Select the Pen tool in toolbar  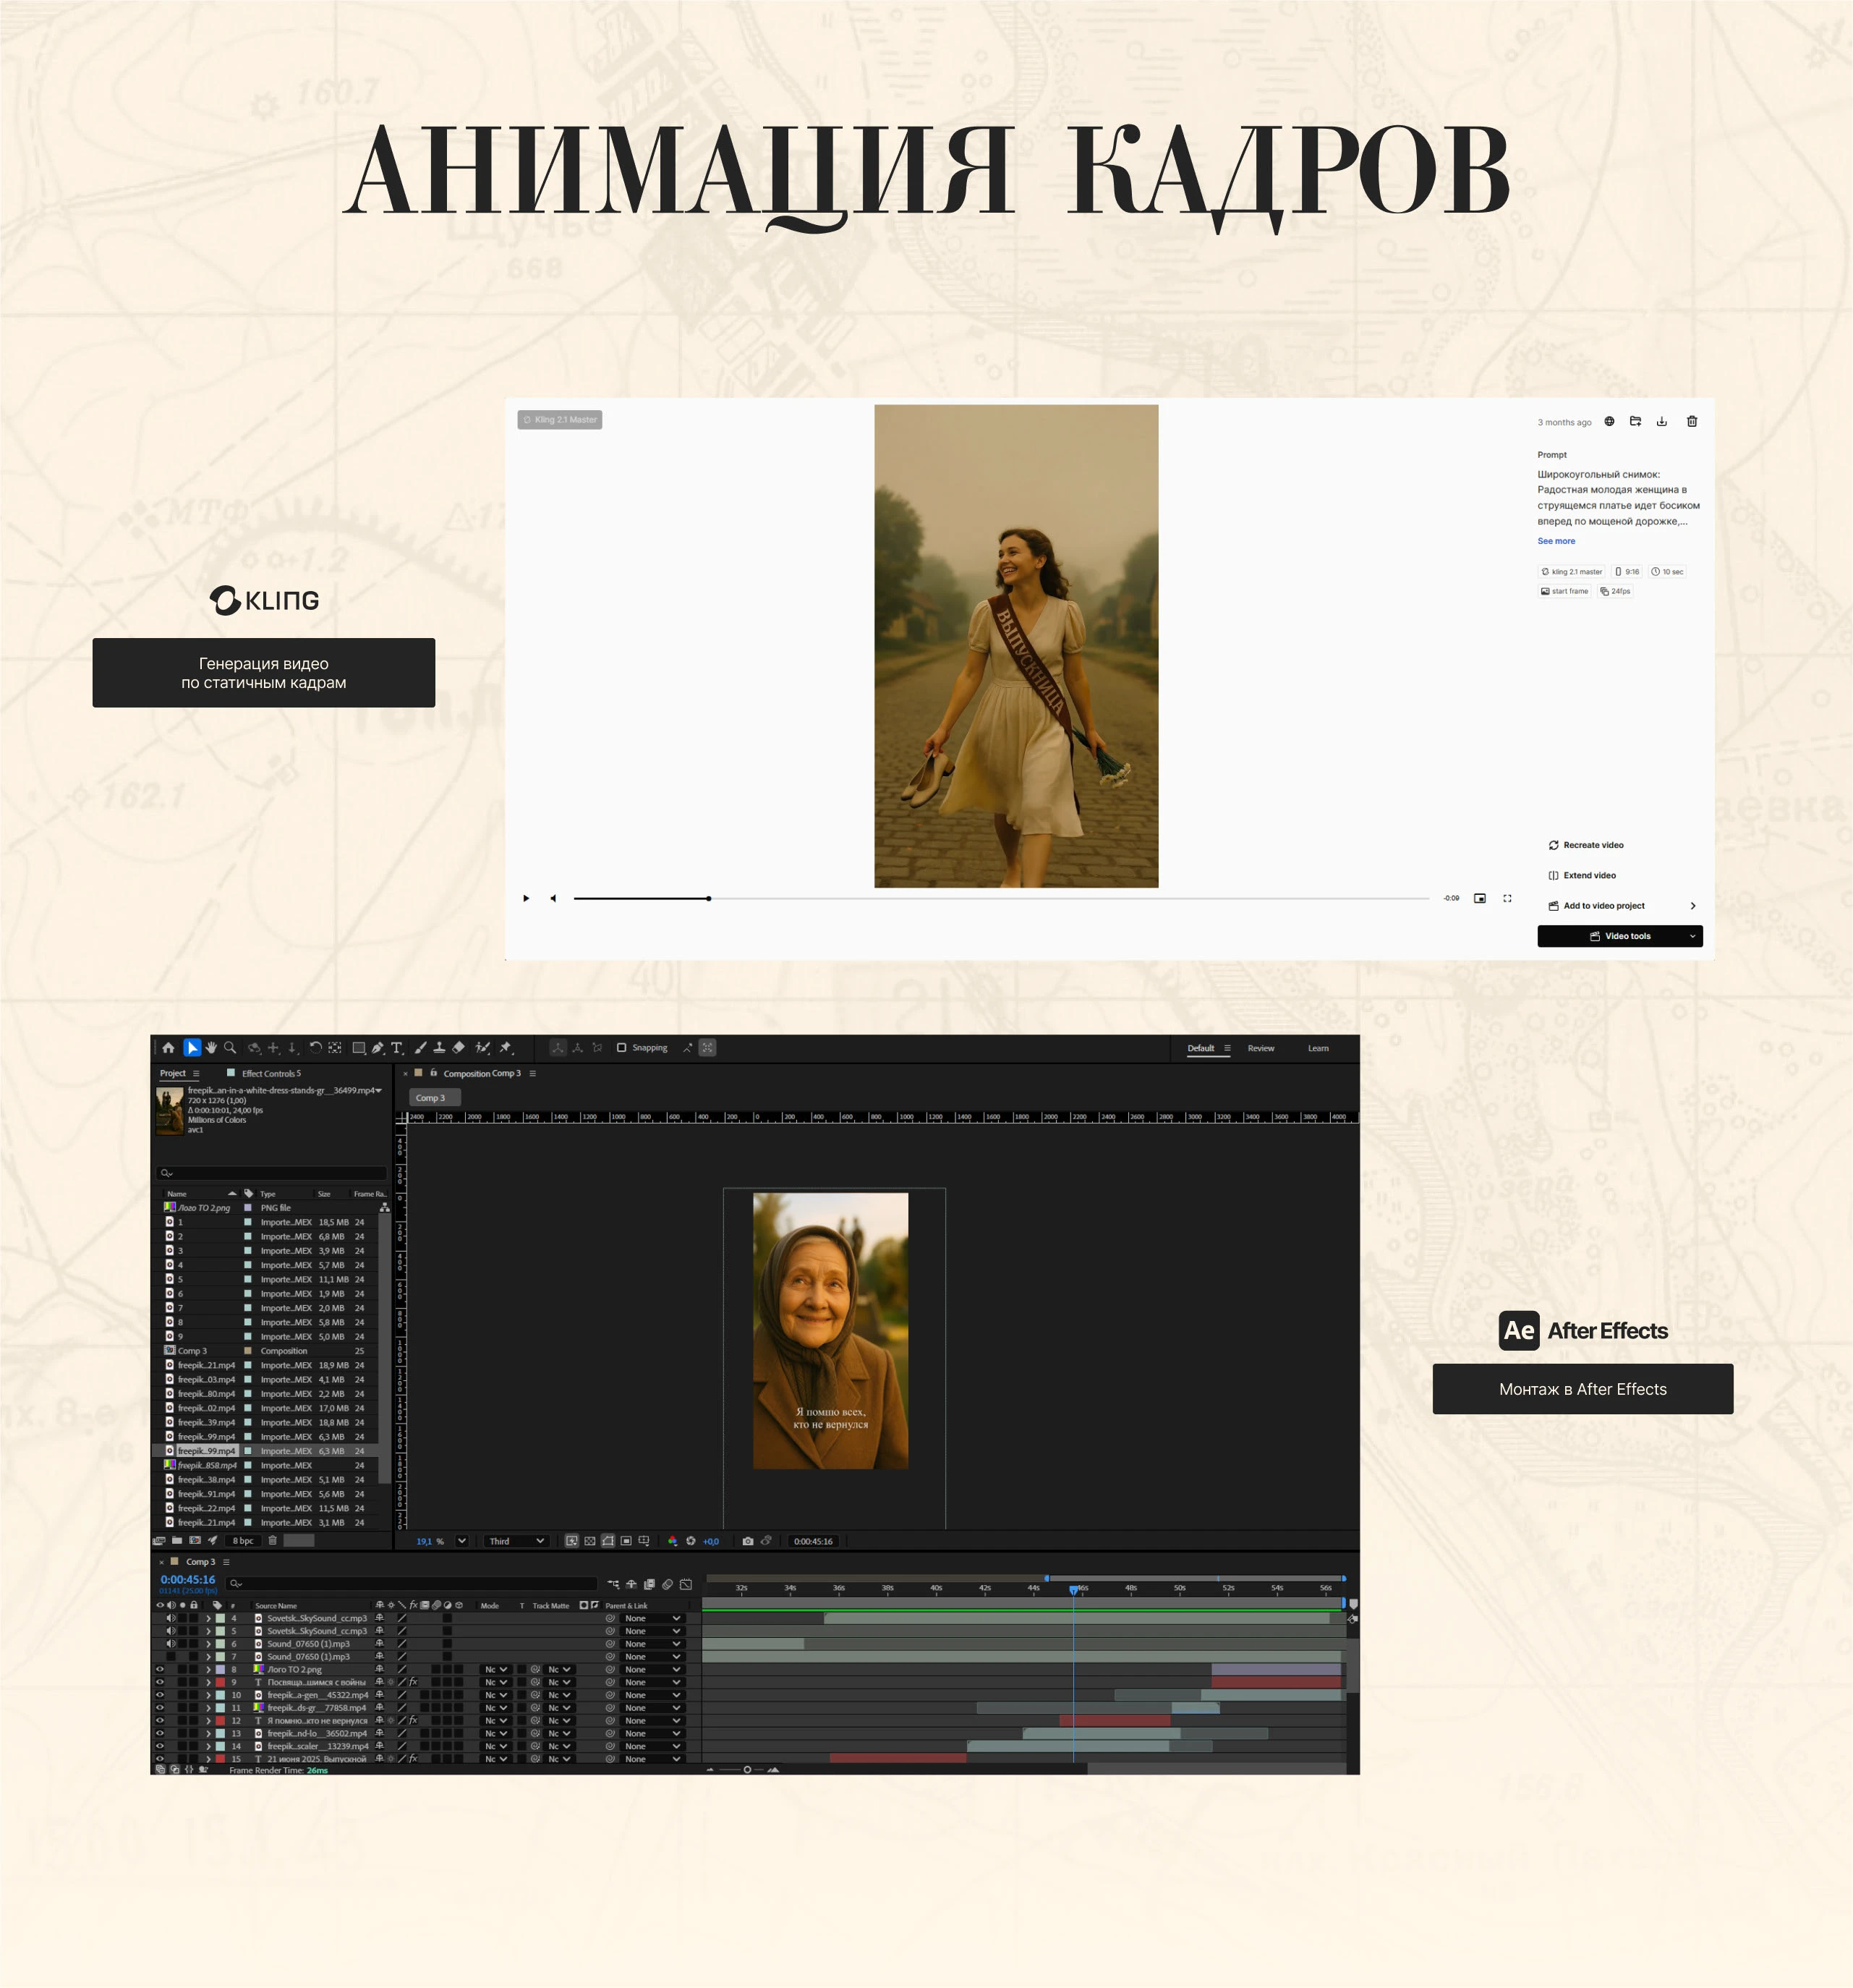click(x=377, y=1048)
